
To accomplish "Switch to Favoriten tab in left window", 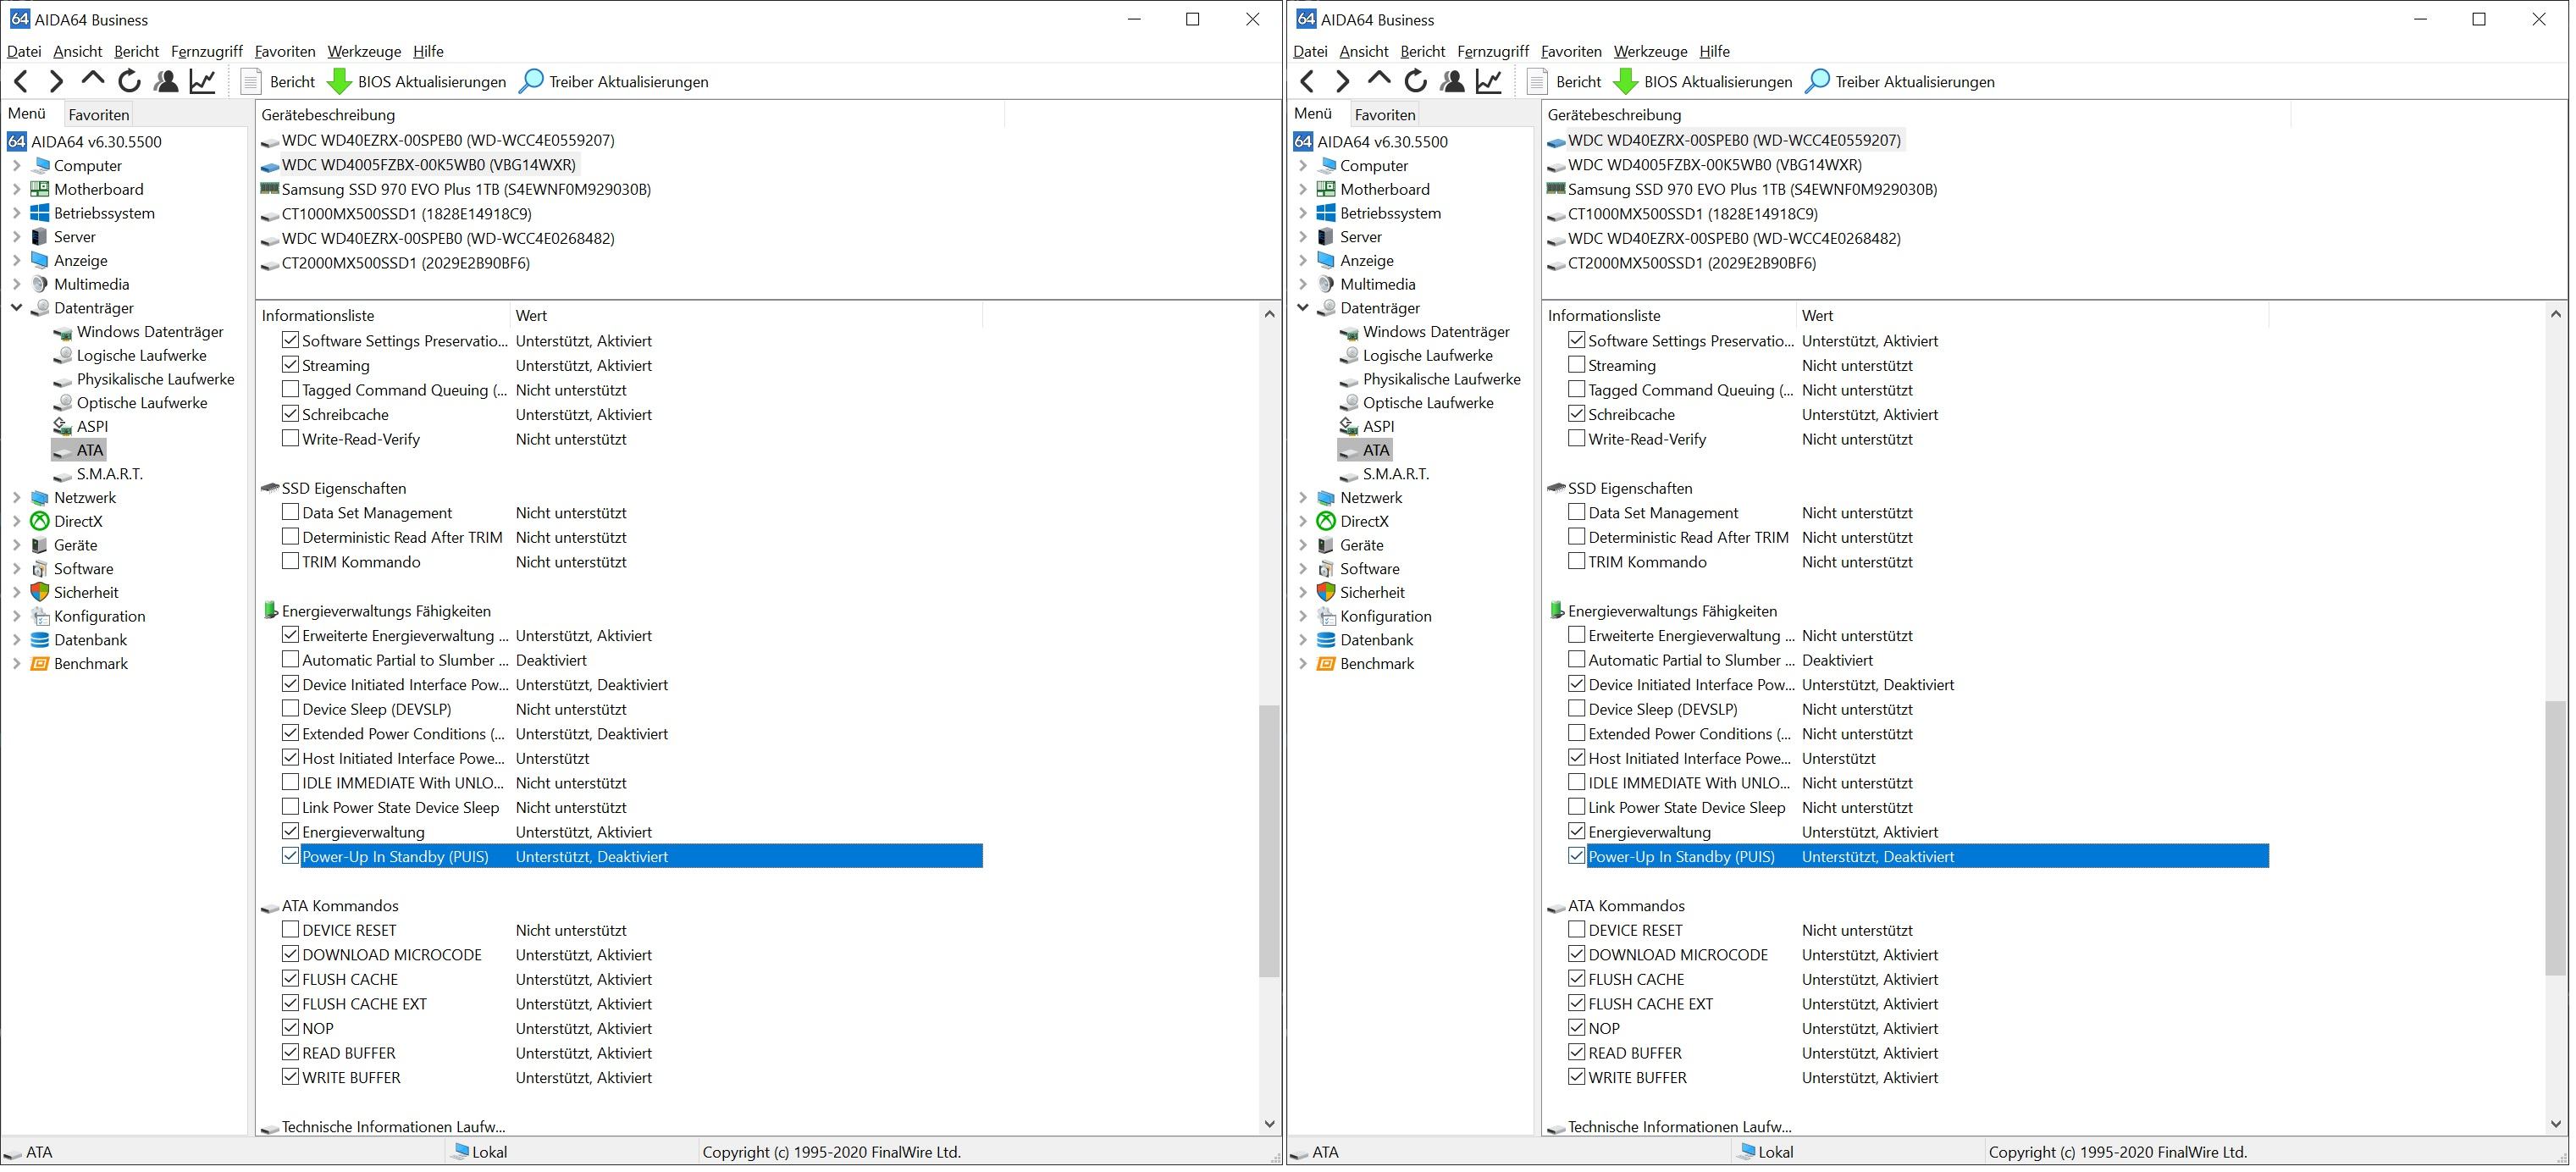I will tap(99, 115).
